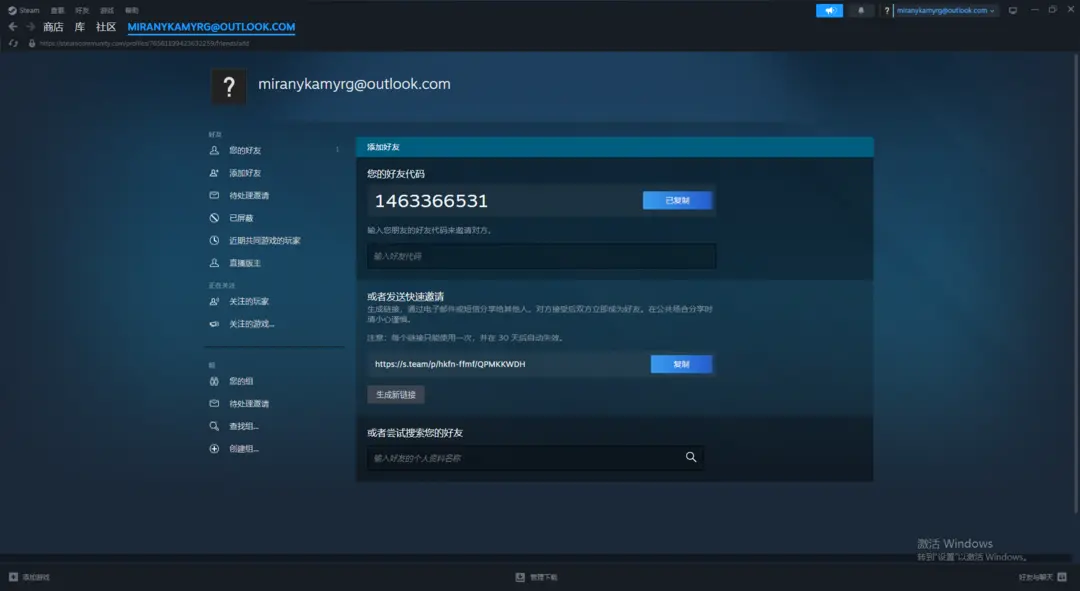Viewport: 1080px width, 591px height.
Task: Open 近期共同游戏的玩家
Action: [x=264, y=240]
